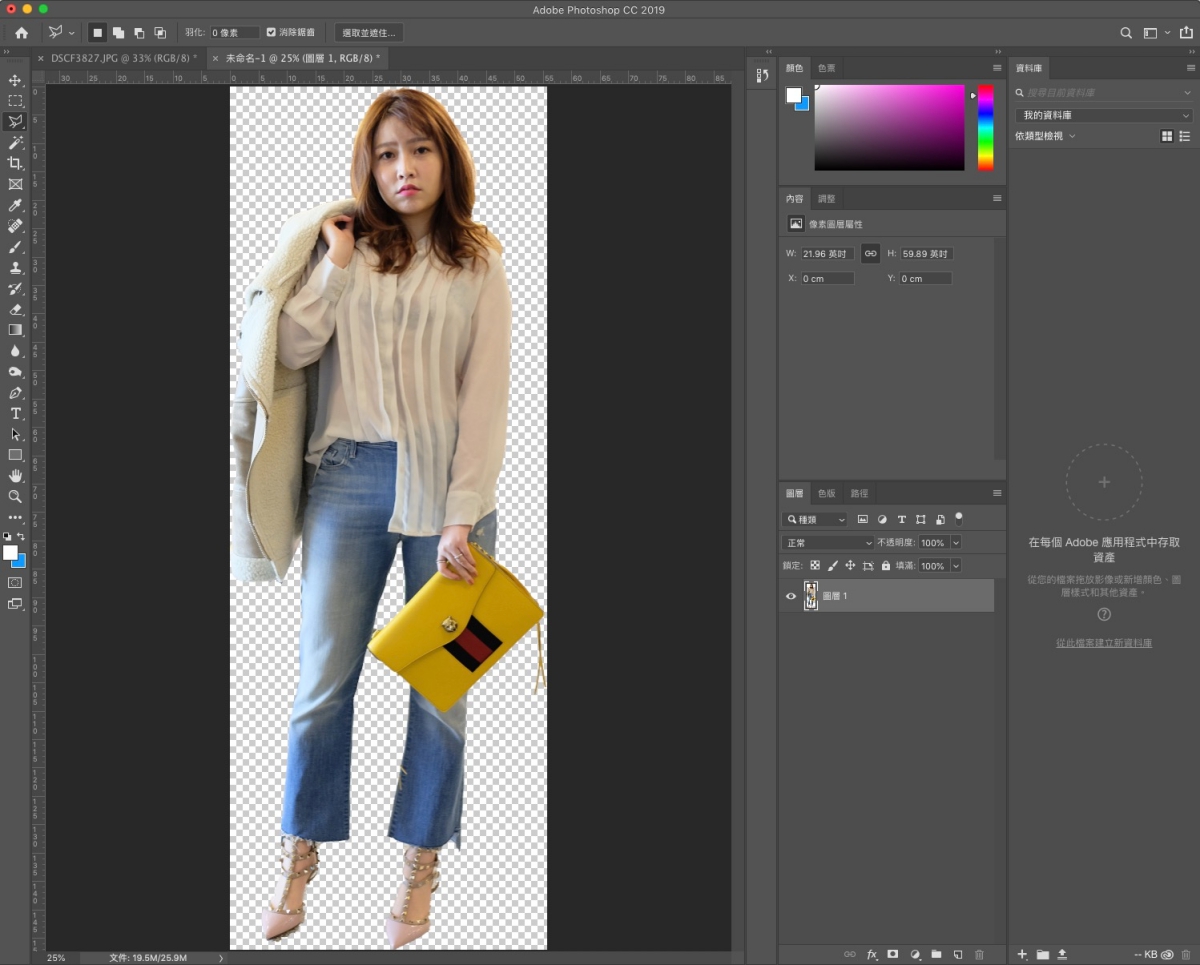This screenshot has height=965, width=1200.
Task: Click the 從此檔案建立新資料庫 link
Action: coord(1104,643)
